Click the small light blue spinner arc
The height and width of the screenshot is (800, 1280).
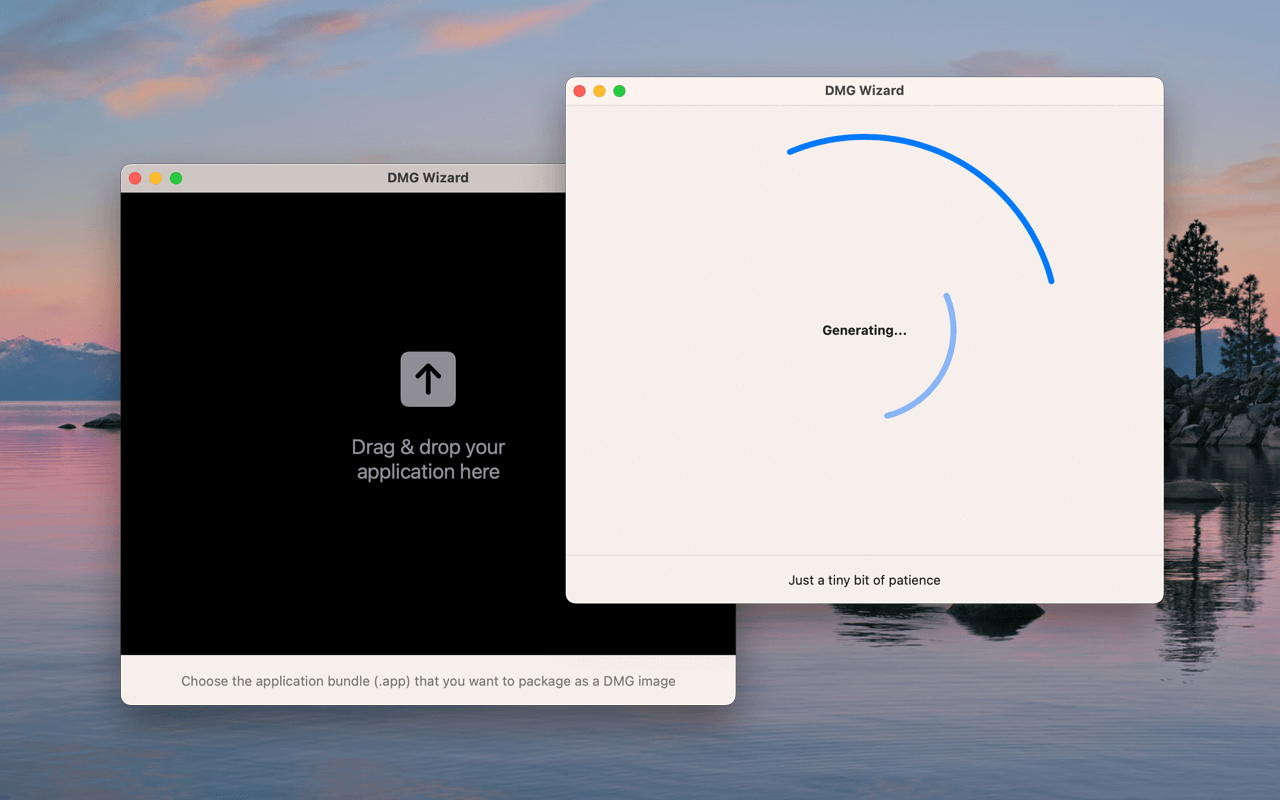click(942, 371)
